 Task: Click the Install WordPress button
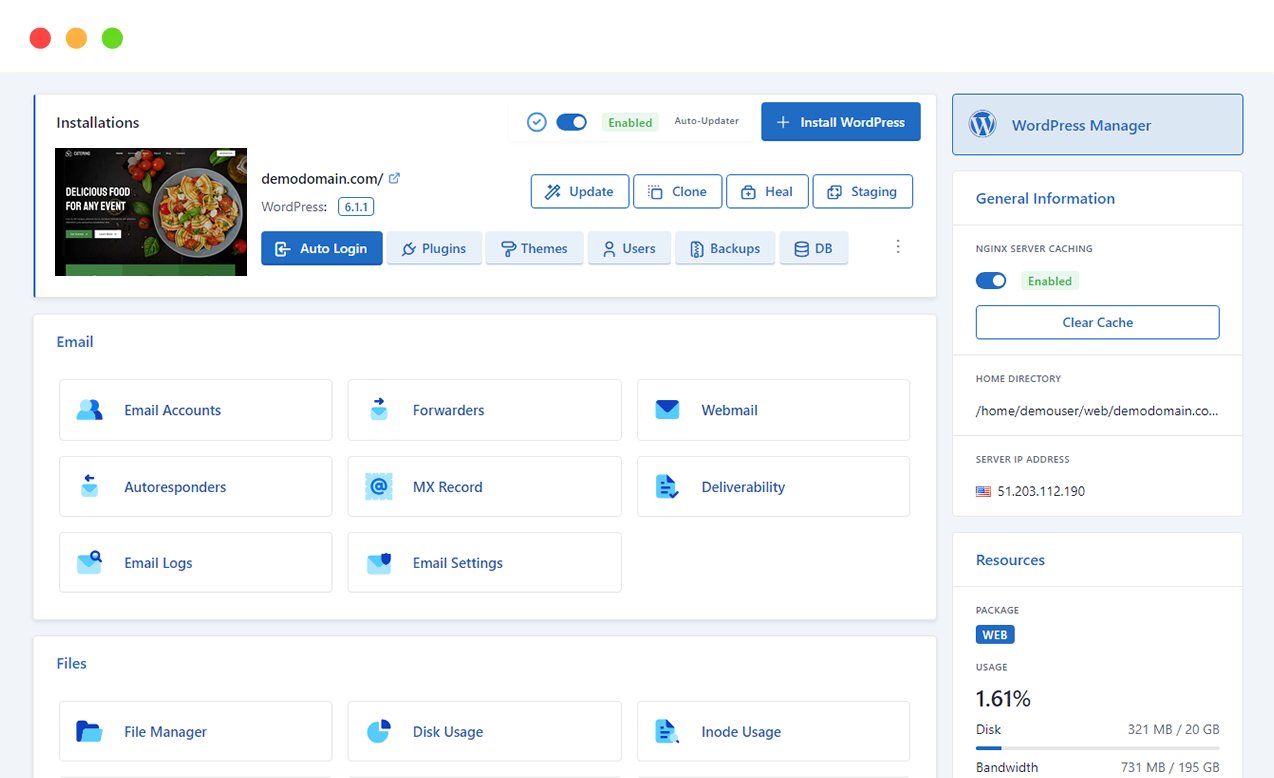pyautogui.click(x=840, y=122)
